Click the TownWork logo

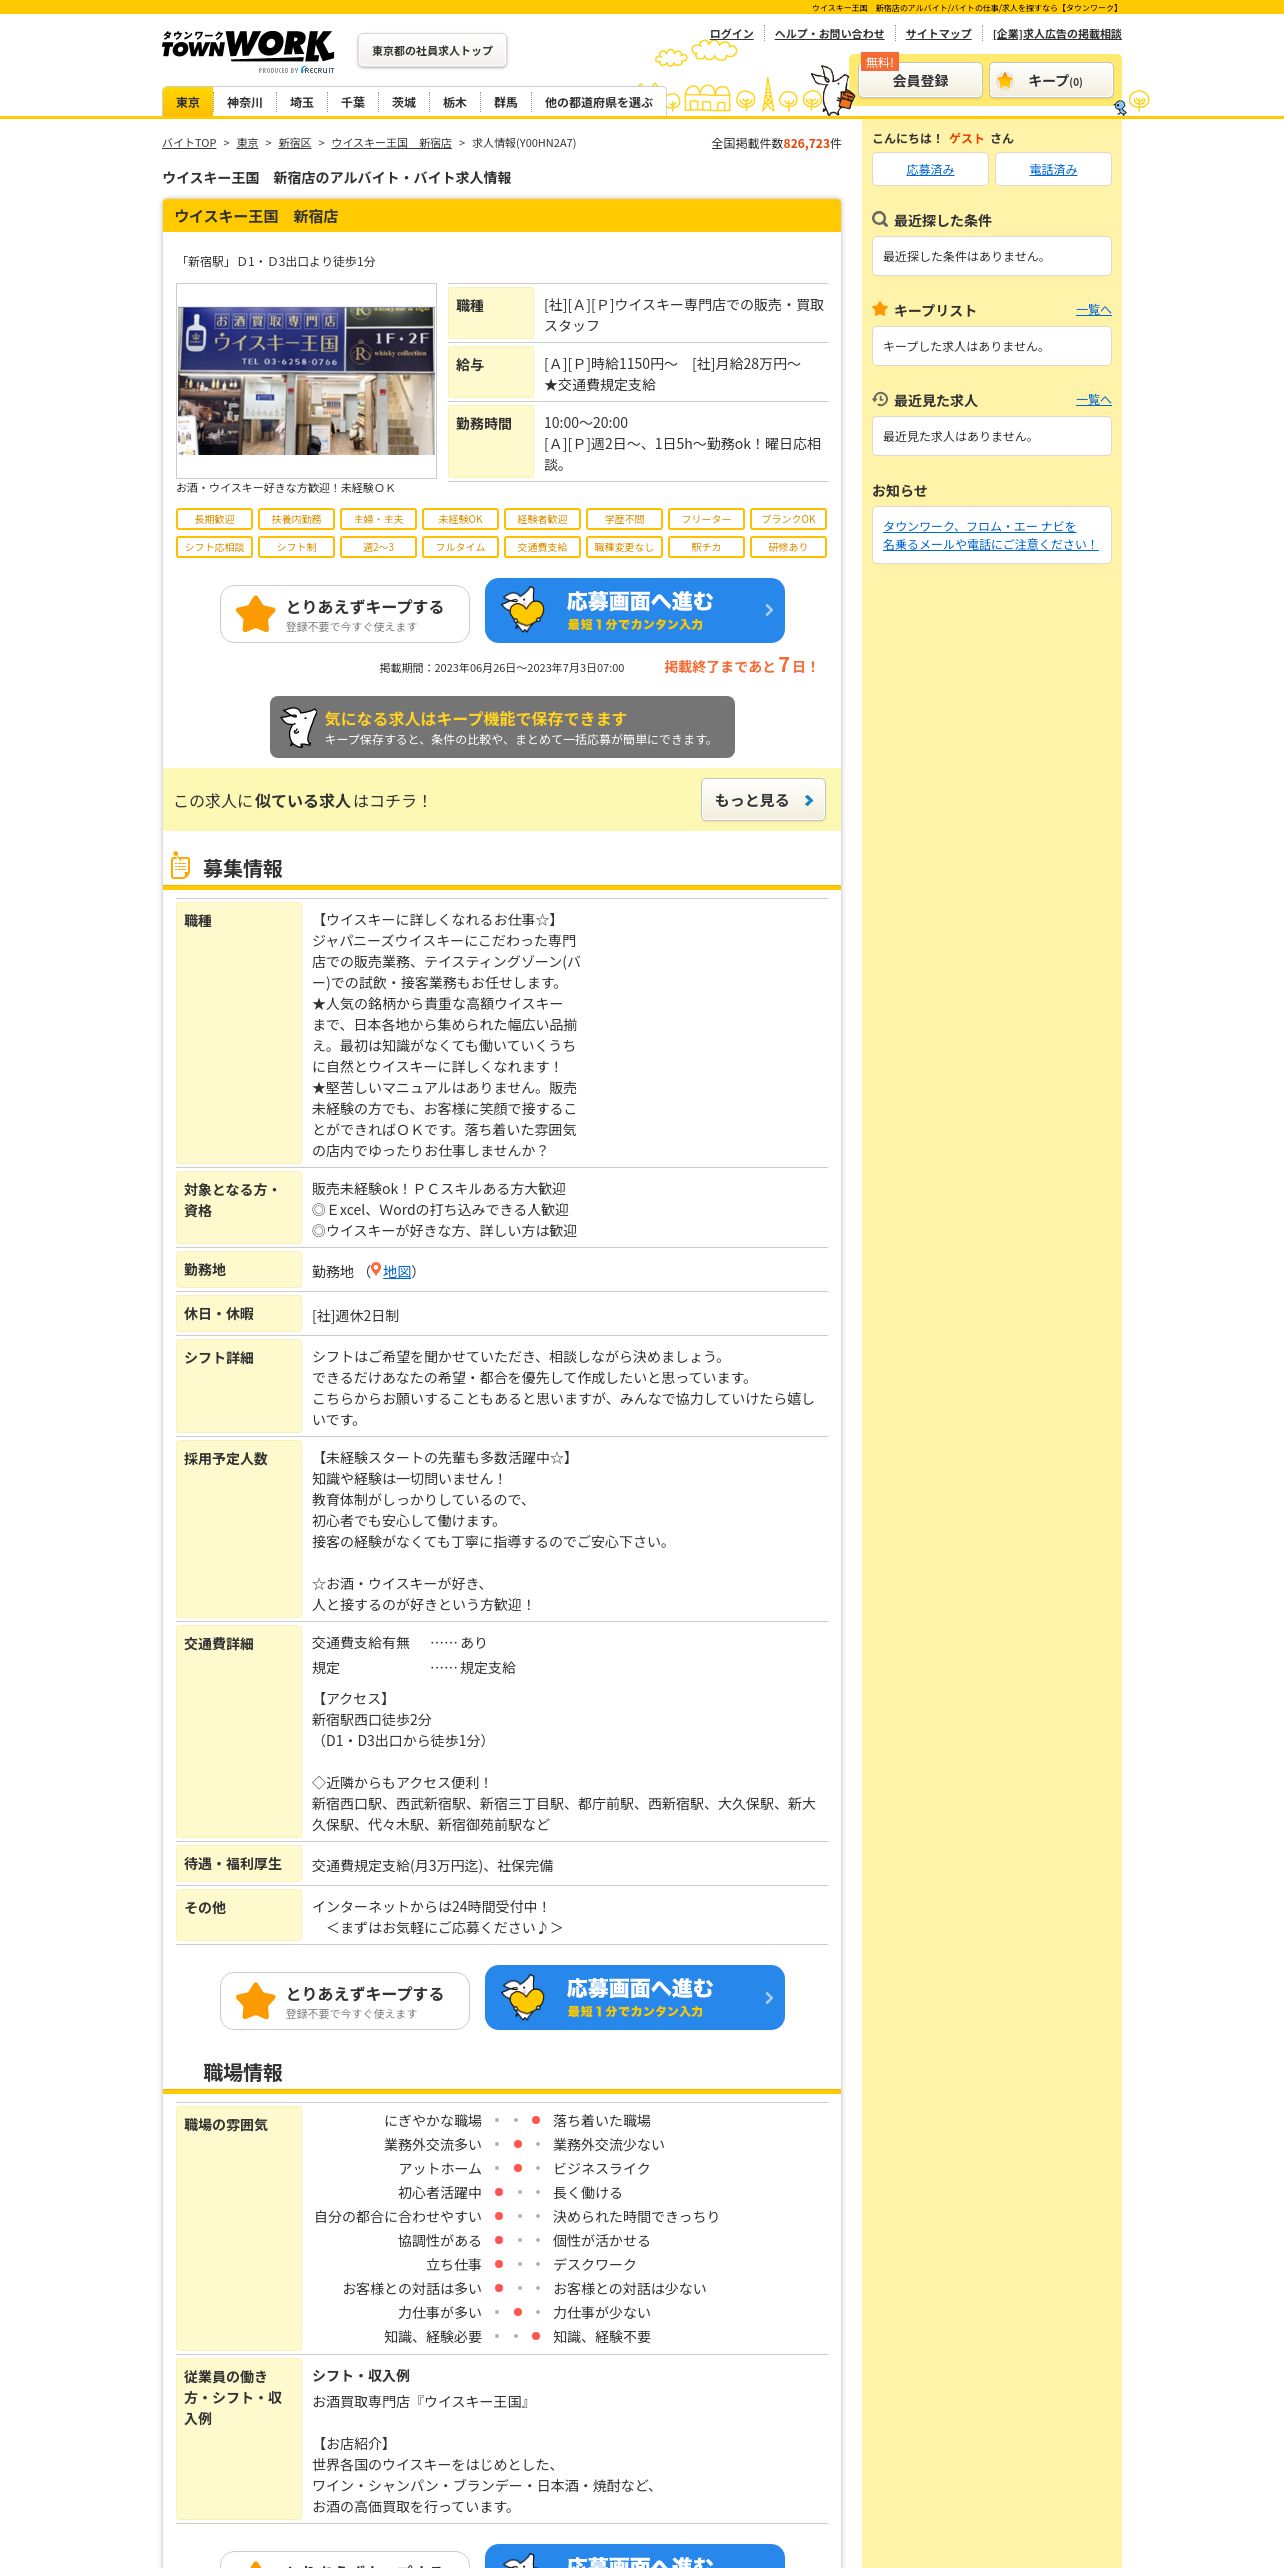click(x=248, y=51)
